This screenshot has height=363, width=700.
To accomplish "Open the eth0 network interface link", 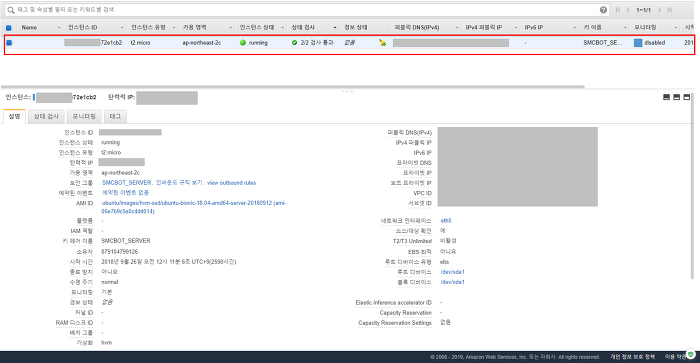I will 446,221.
